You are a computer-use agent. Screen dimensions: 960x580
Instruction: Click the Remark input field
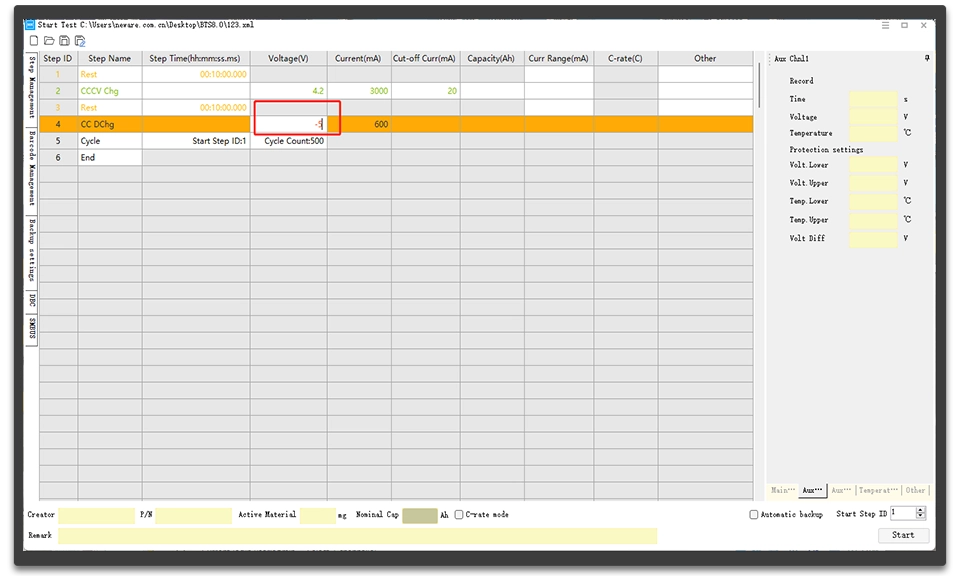358,536
